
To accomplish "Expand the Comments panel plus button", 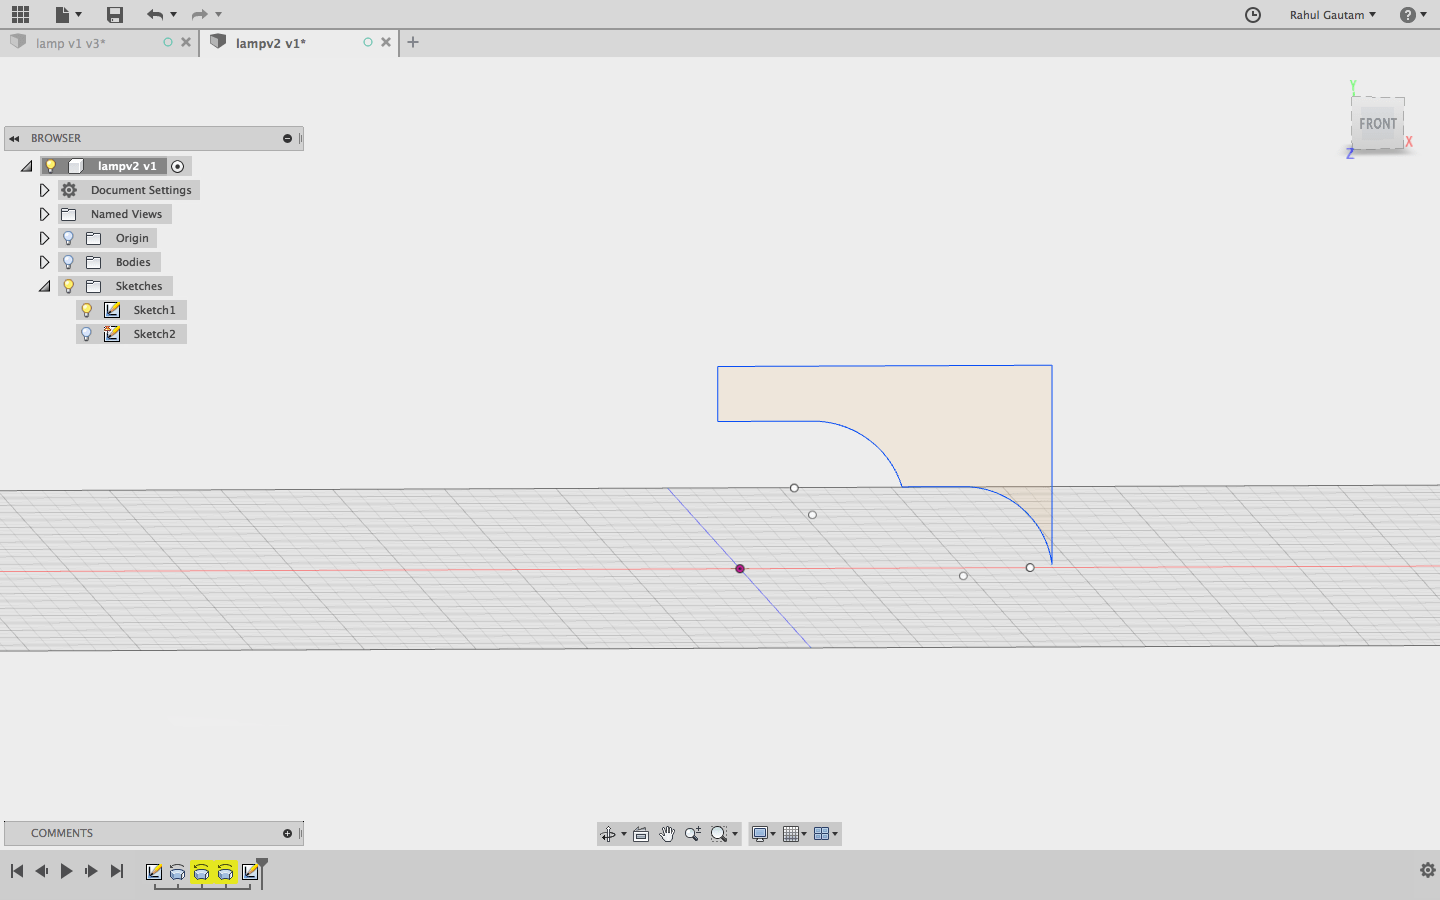I will (287, 833).
